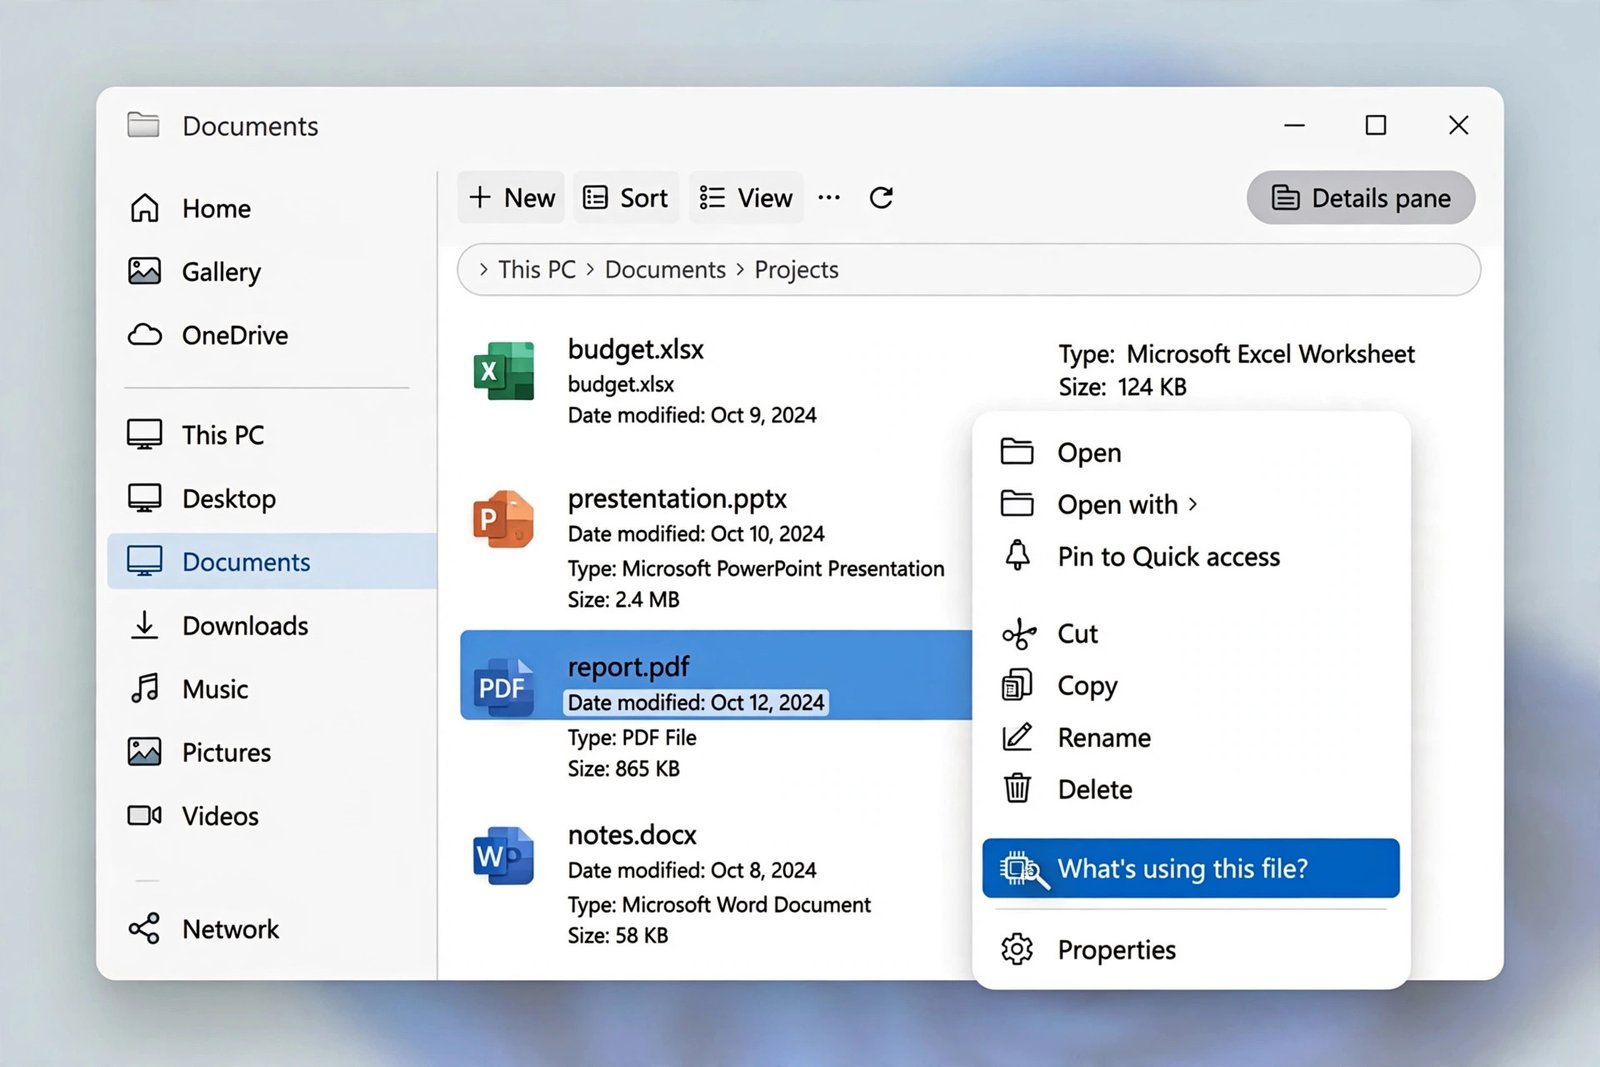Viewport: 1600px width, 1067px height.
Task: Go to This PC in the breadcrumb
Action: [x=537, y=269]
